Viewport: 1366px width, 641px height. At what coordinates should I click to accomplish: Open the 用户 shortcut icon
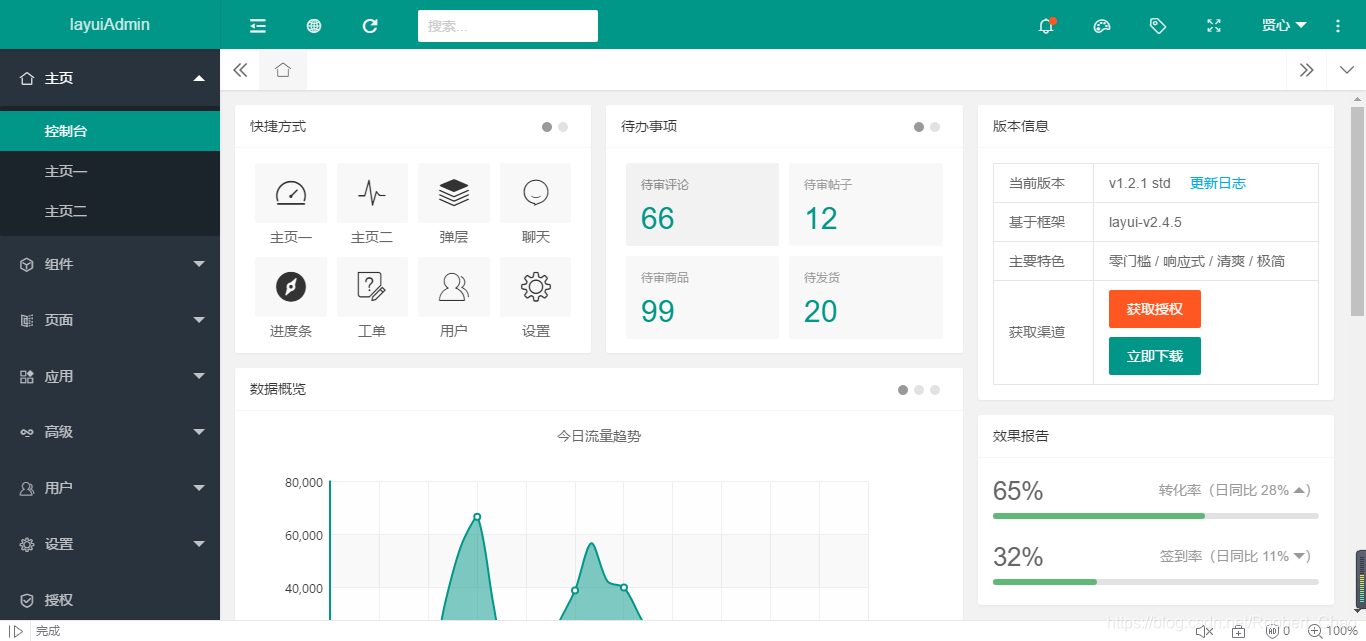[454, 287]
